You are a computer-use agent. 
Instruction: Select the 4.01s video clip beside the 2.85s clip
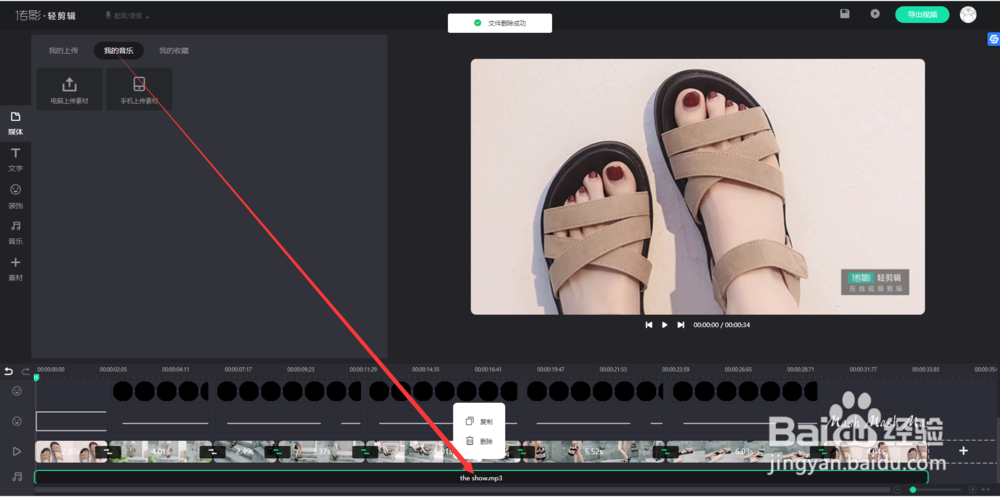click(159, 452)
